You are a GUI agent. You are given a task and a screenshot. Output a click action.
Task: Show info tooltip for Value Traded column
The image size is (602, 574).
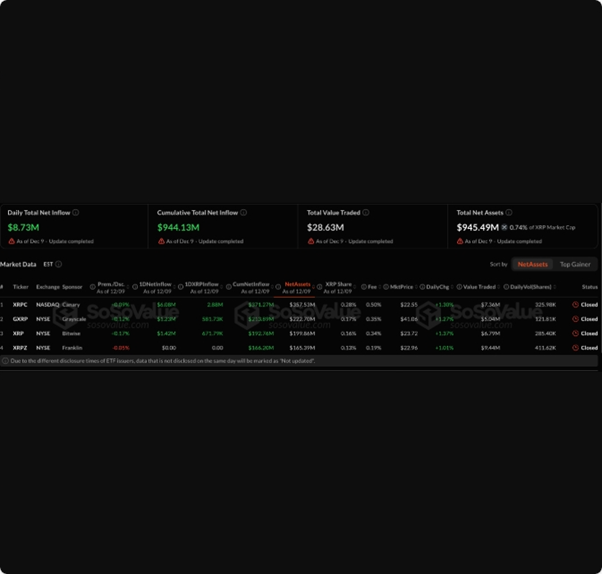click(459, 287)
